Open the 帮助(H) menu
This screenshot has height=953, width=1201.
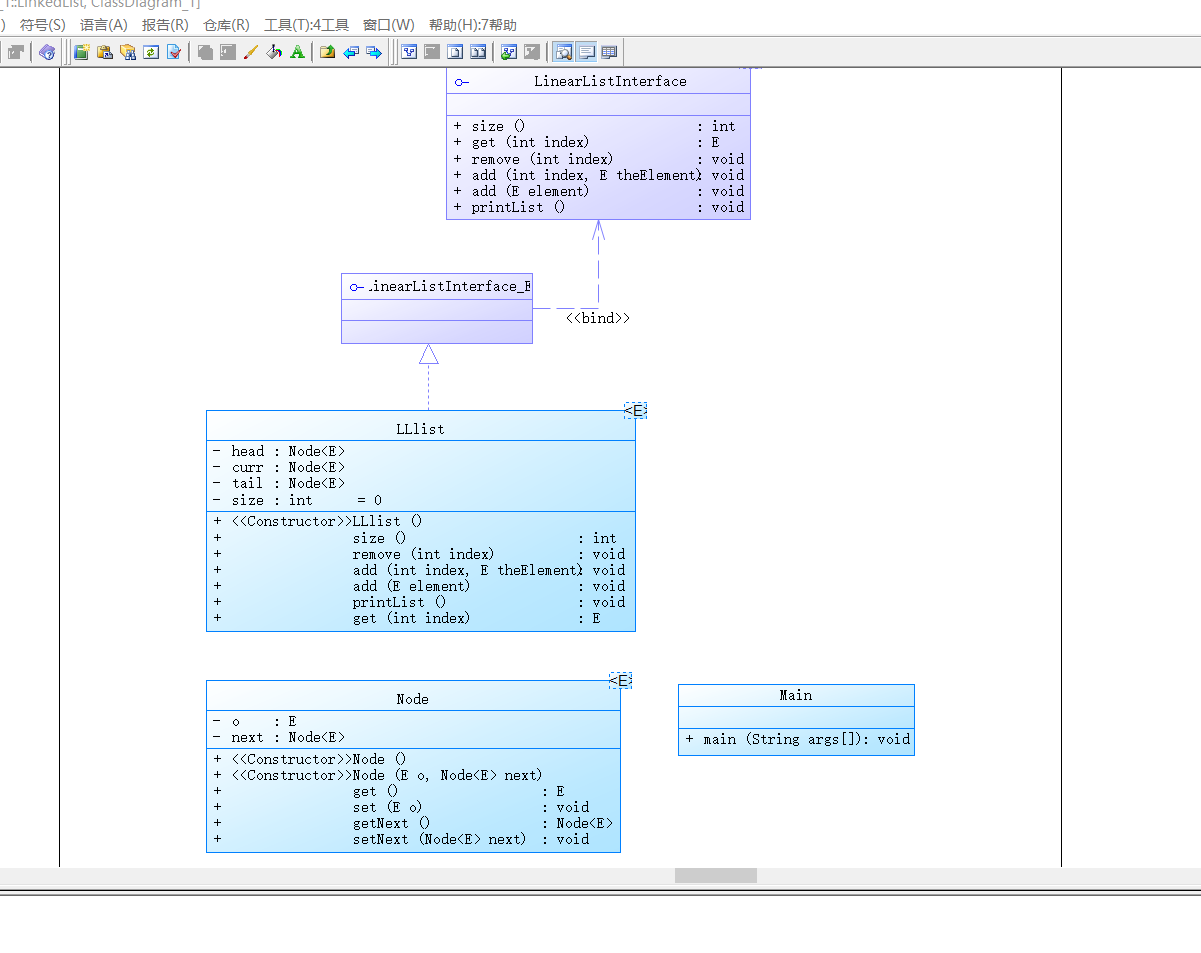coord(472,25)
